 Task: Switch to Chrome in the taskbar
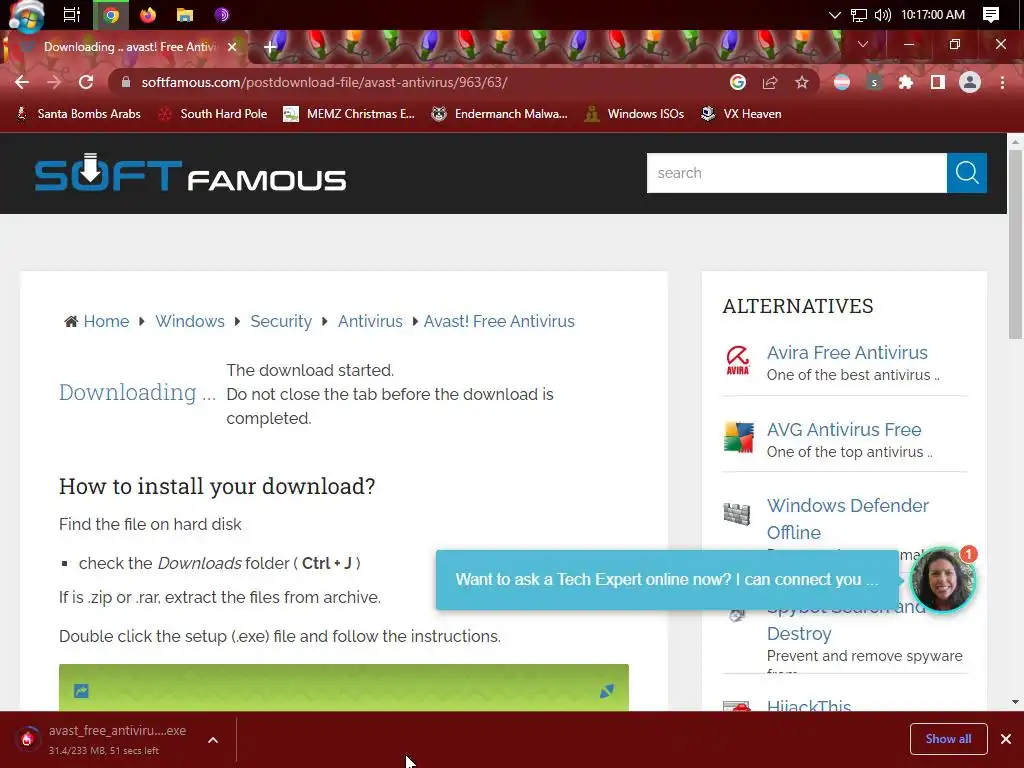click(111, 14)
